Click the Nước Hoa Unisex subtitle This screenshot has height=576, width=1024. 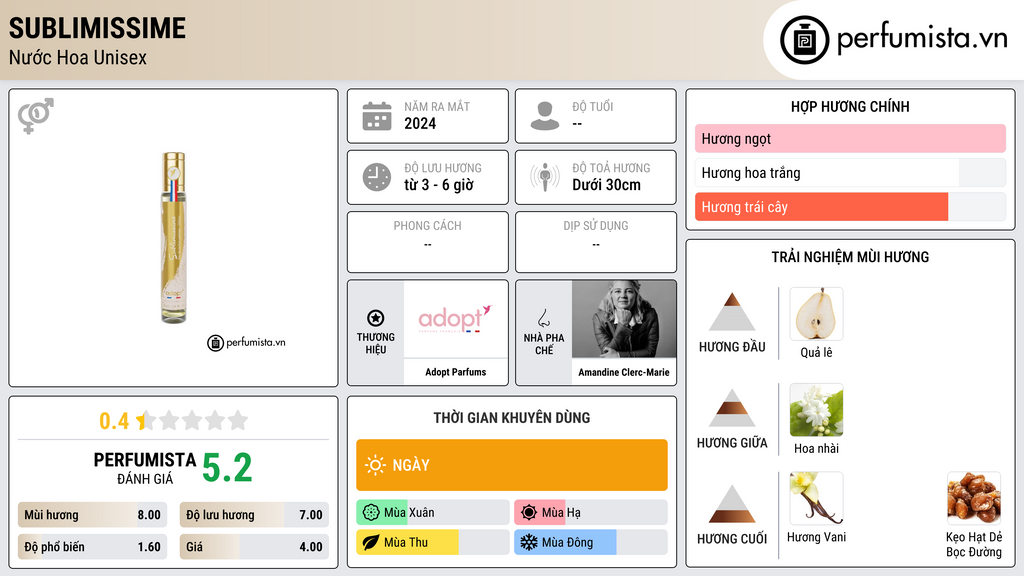point(78,58)
